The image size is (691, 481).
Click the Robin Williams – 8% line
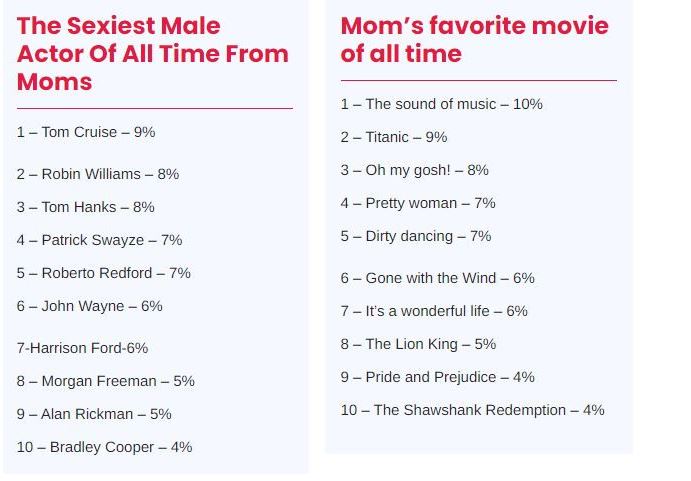(x=98, y=174)
